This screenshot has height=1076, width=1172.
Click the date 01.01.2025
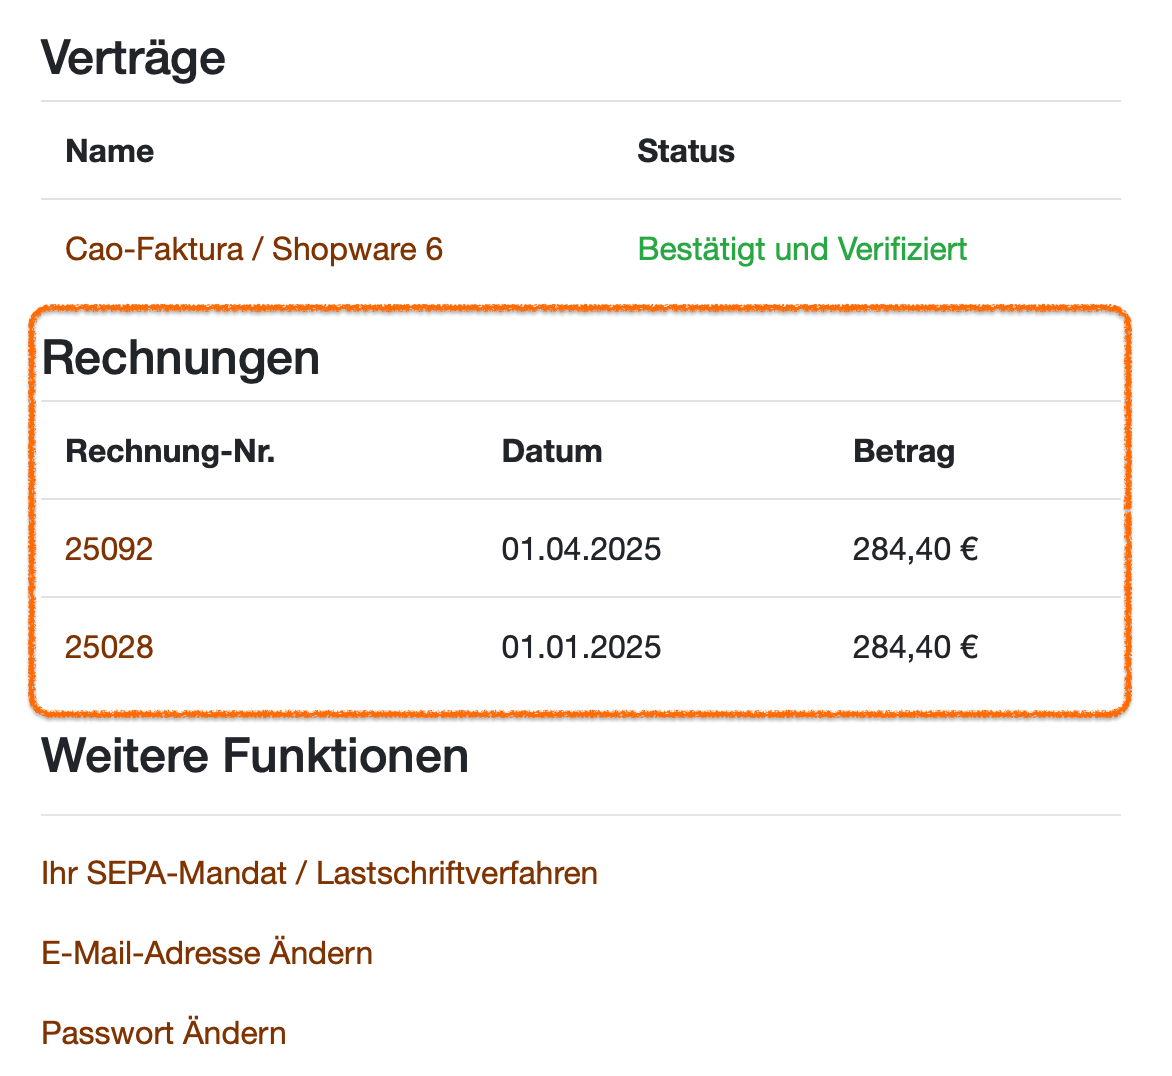coord(581,647)
